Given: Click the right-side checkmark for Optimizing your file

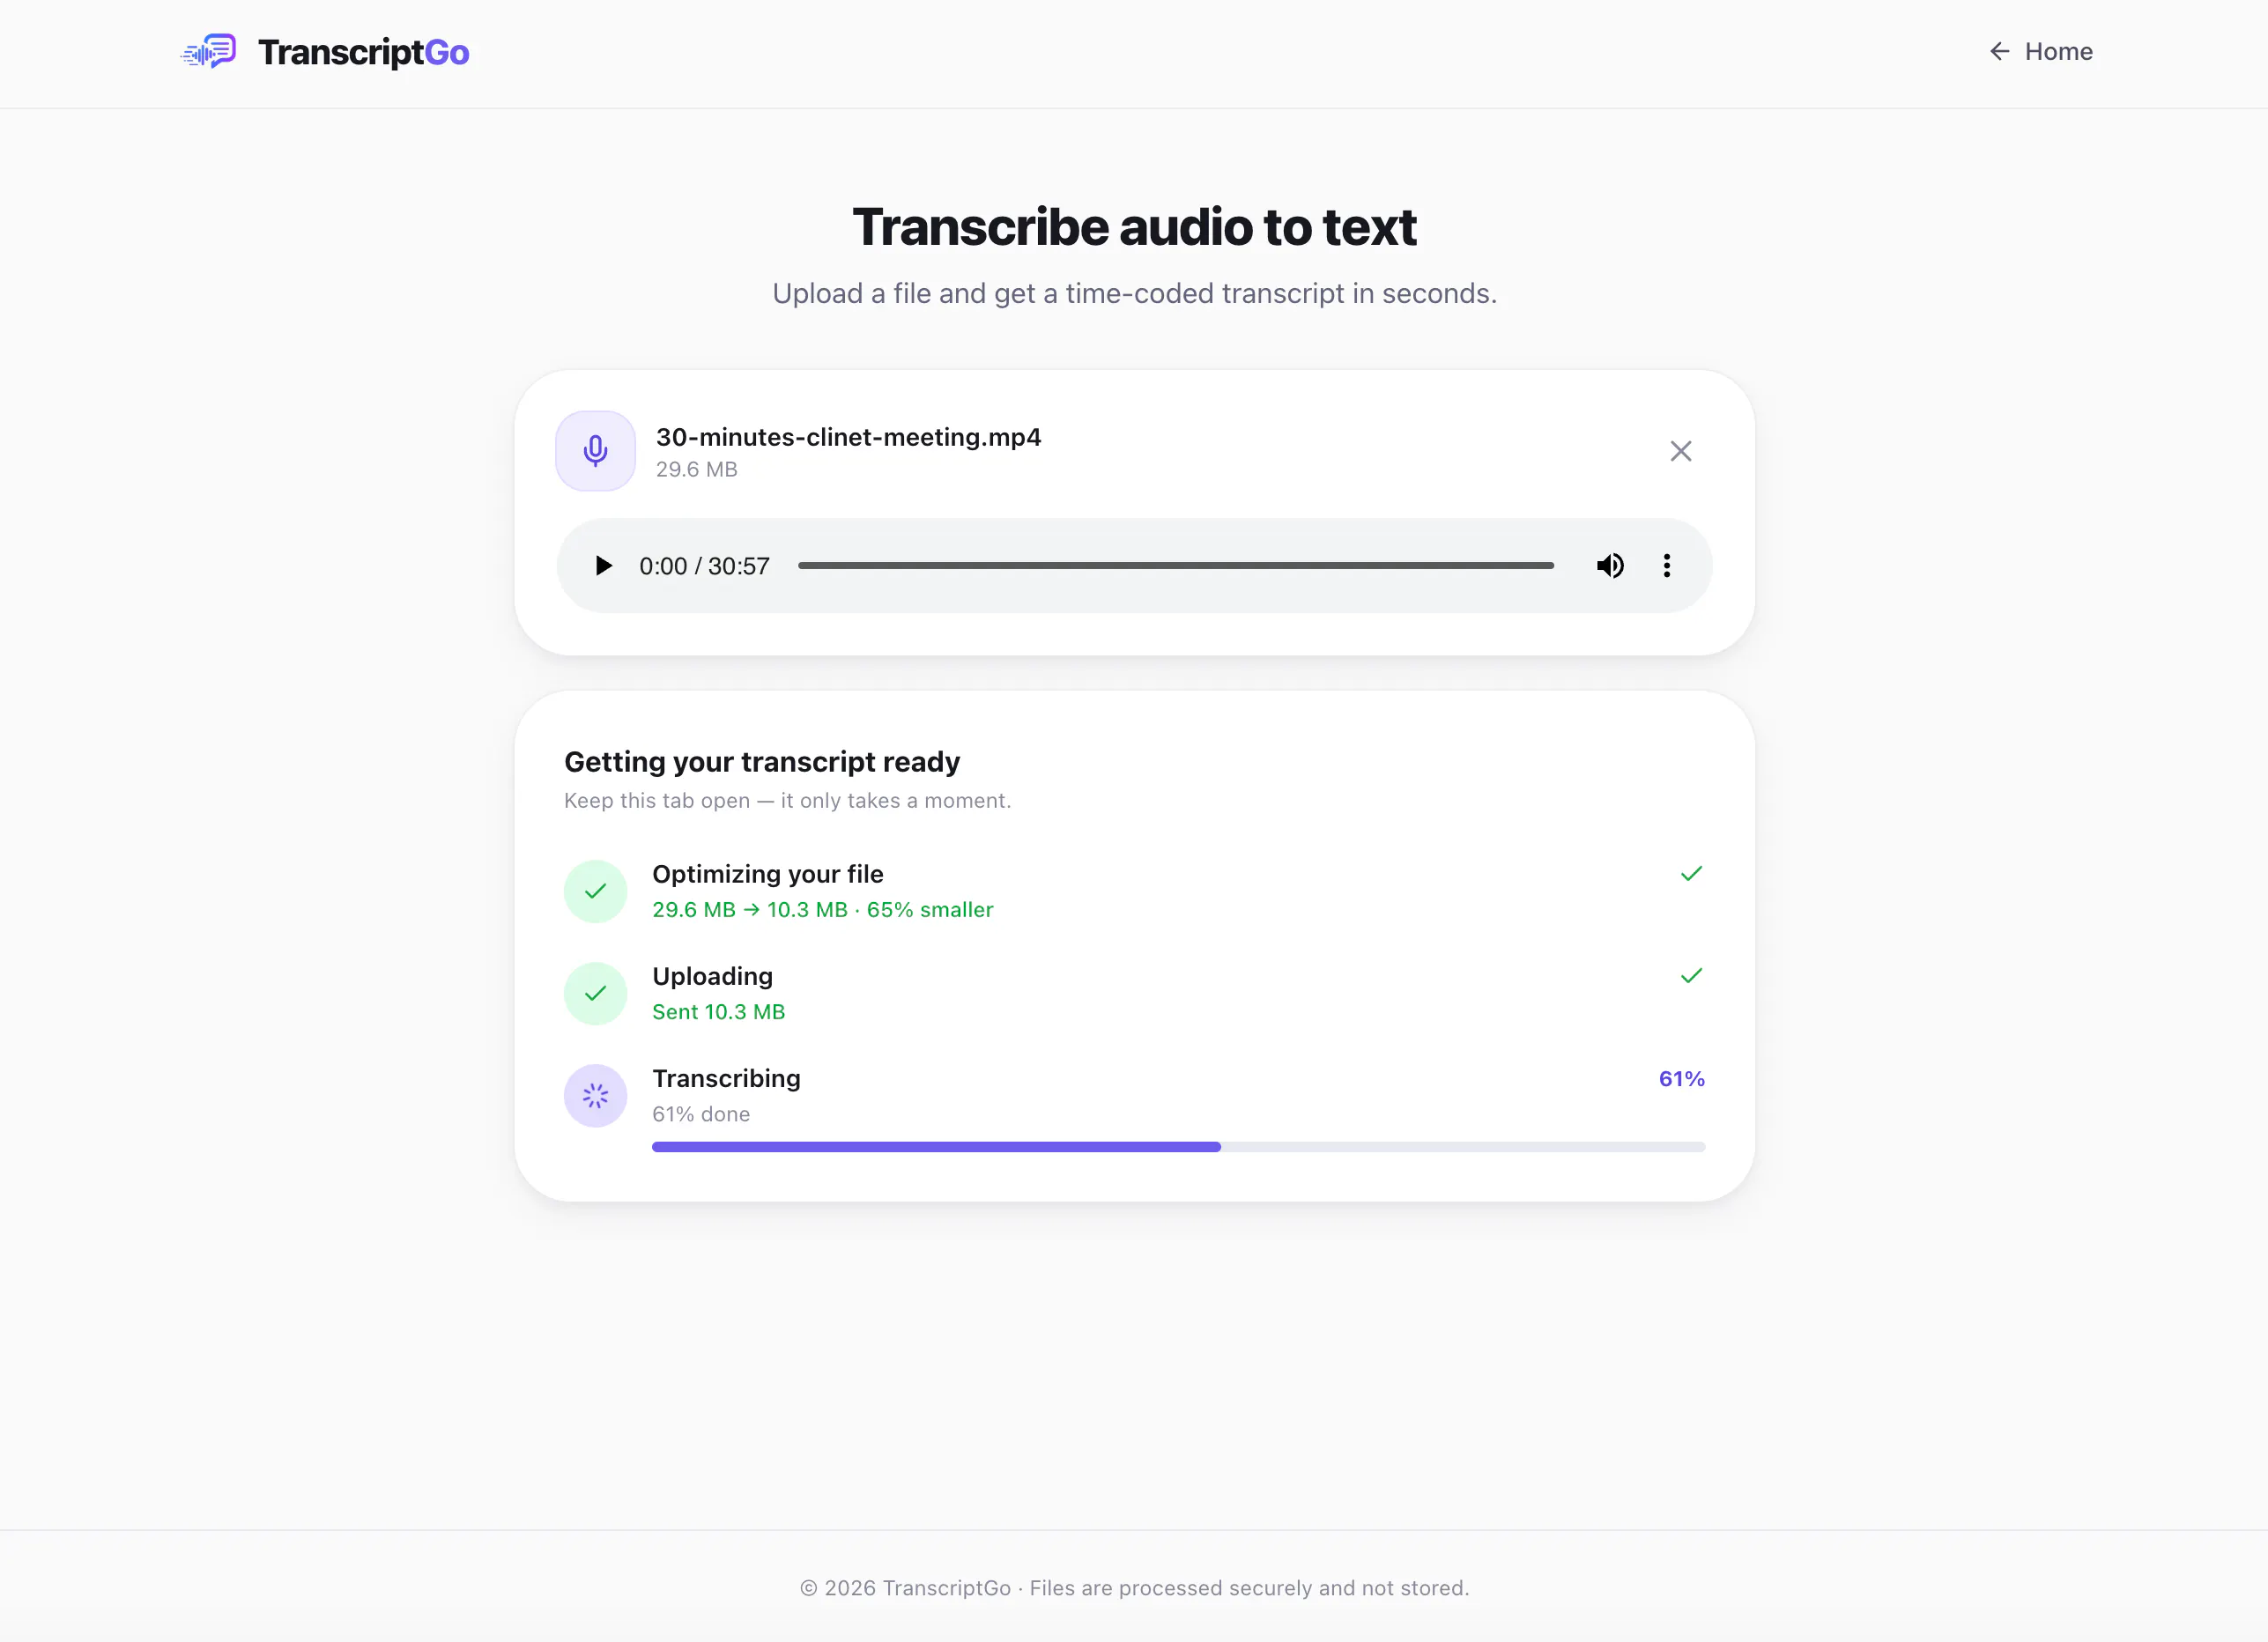Looking at the screenshot, I should point(1691,874).
